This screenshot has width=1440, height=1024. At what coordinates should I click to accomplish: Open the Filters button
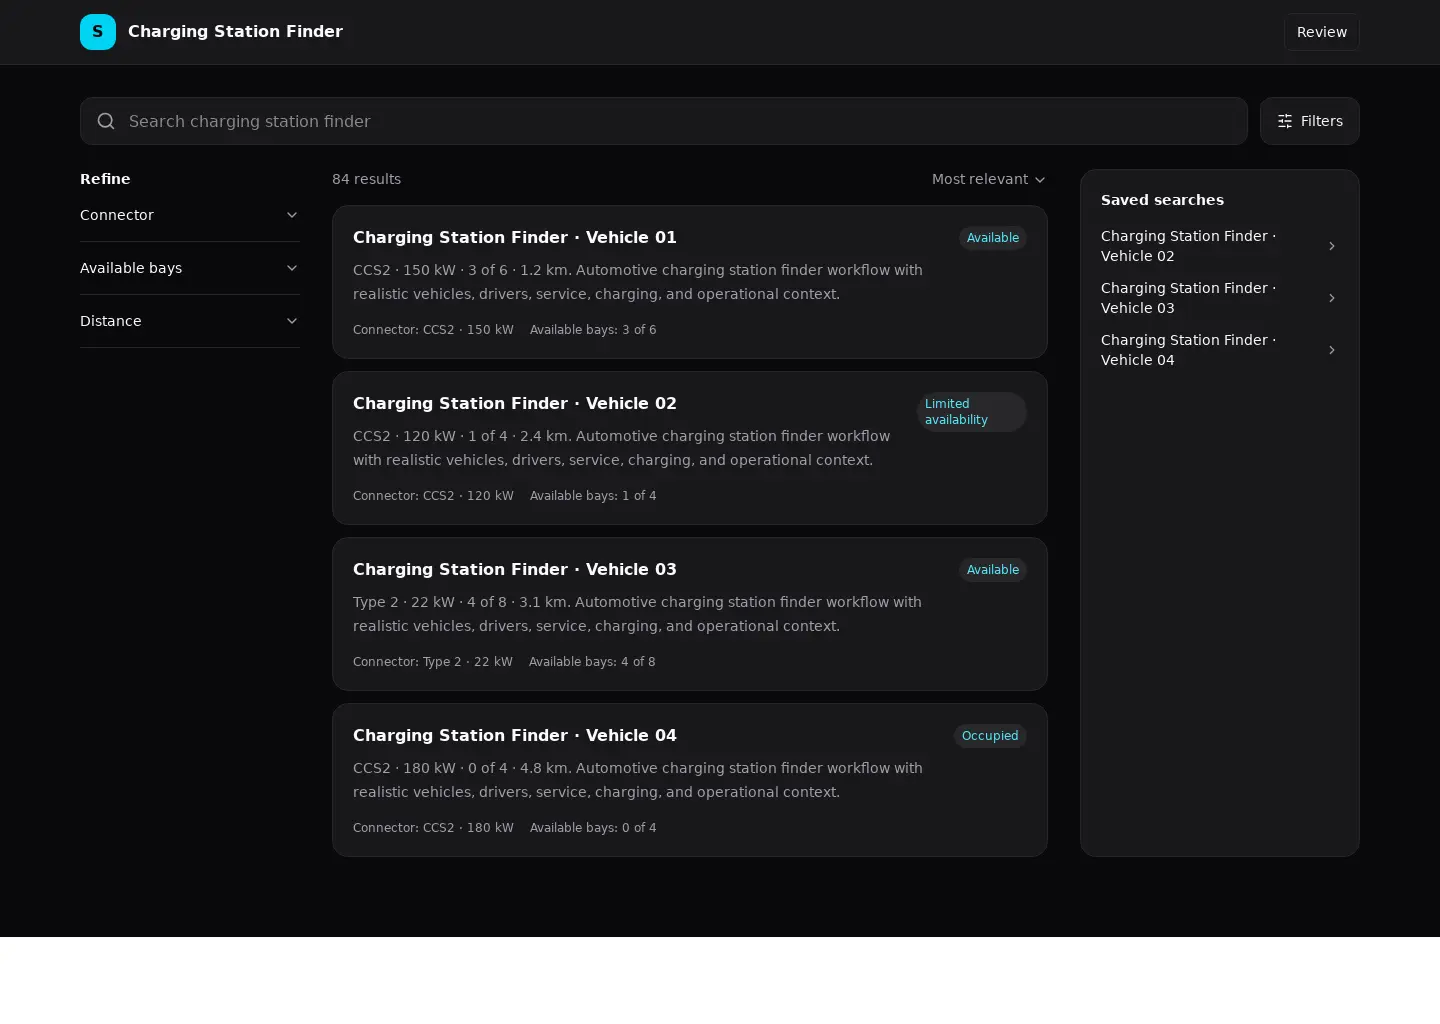point(1310,121)
